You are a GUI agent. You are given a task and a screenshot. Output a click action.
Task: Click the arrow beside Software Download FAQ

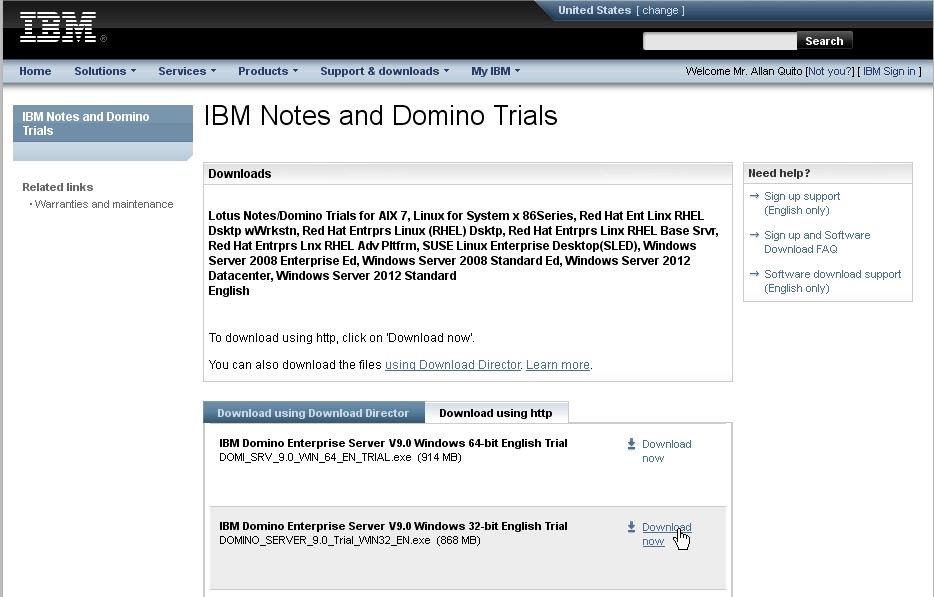click(754, 235)
